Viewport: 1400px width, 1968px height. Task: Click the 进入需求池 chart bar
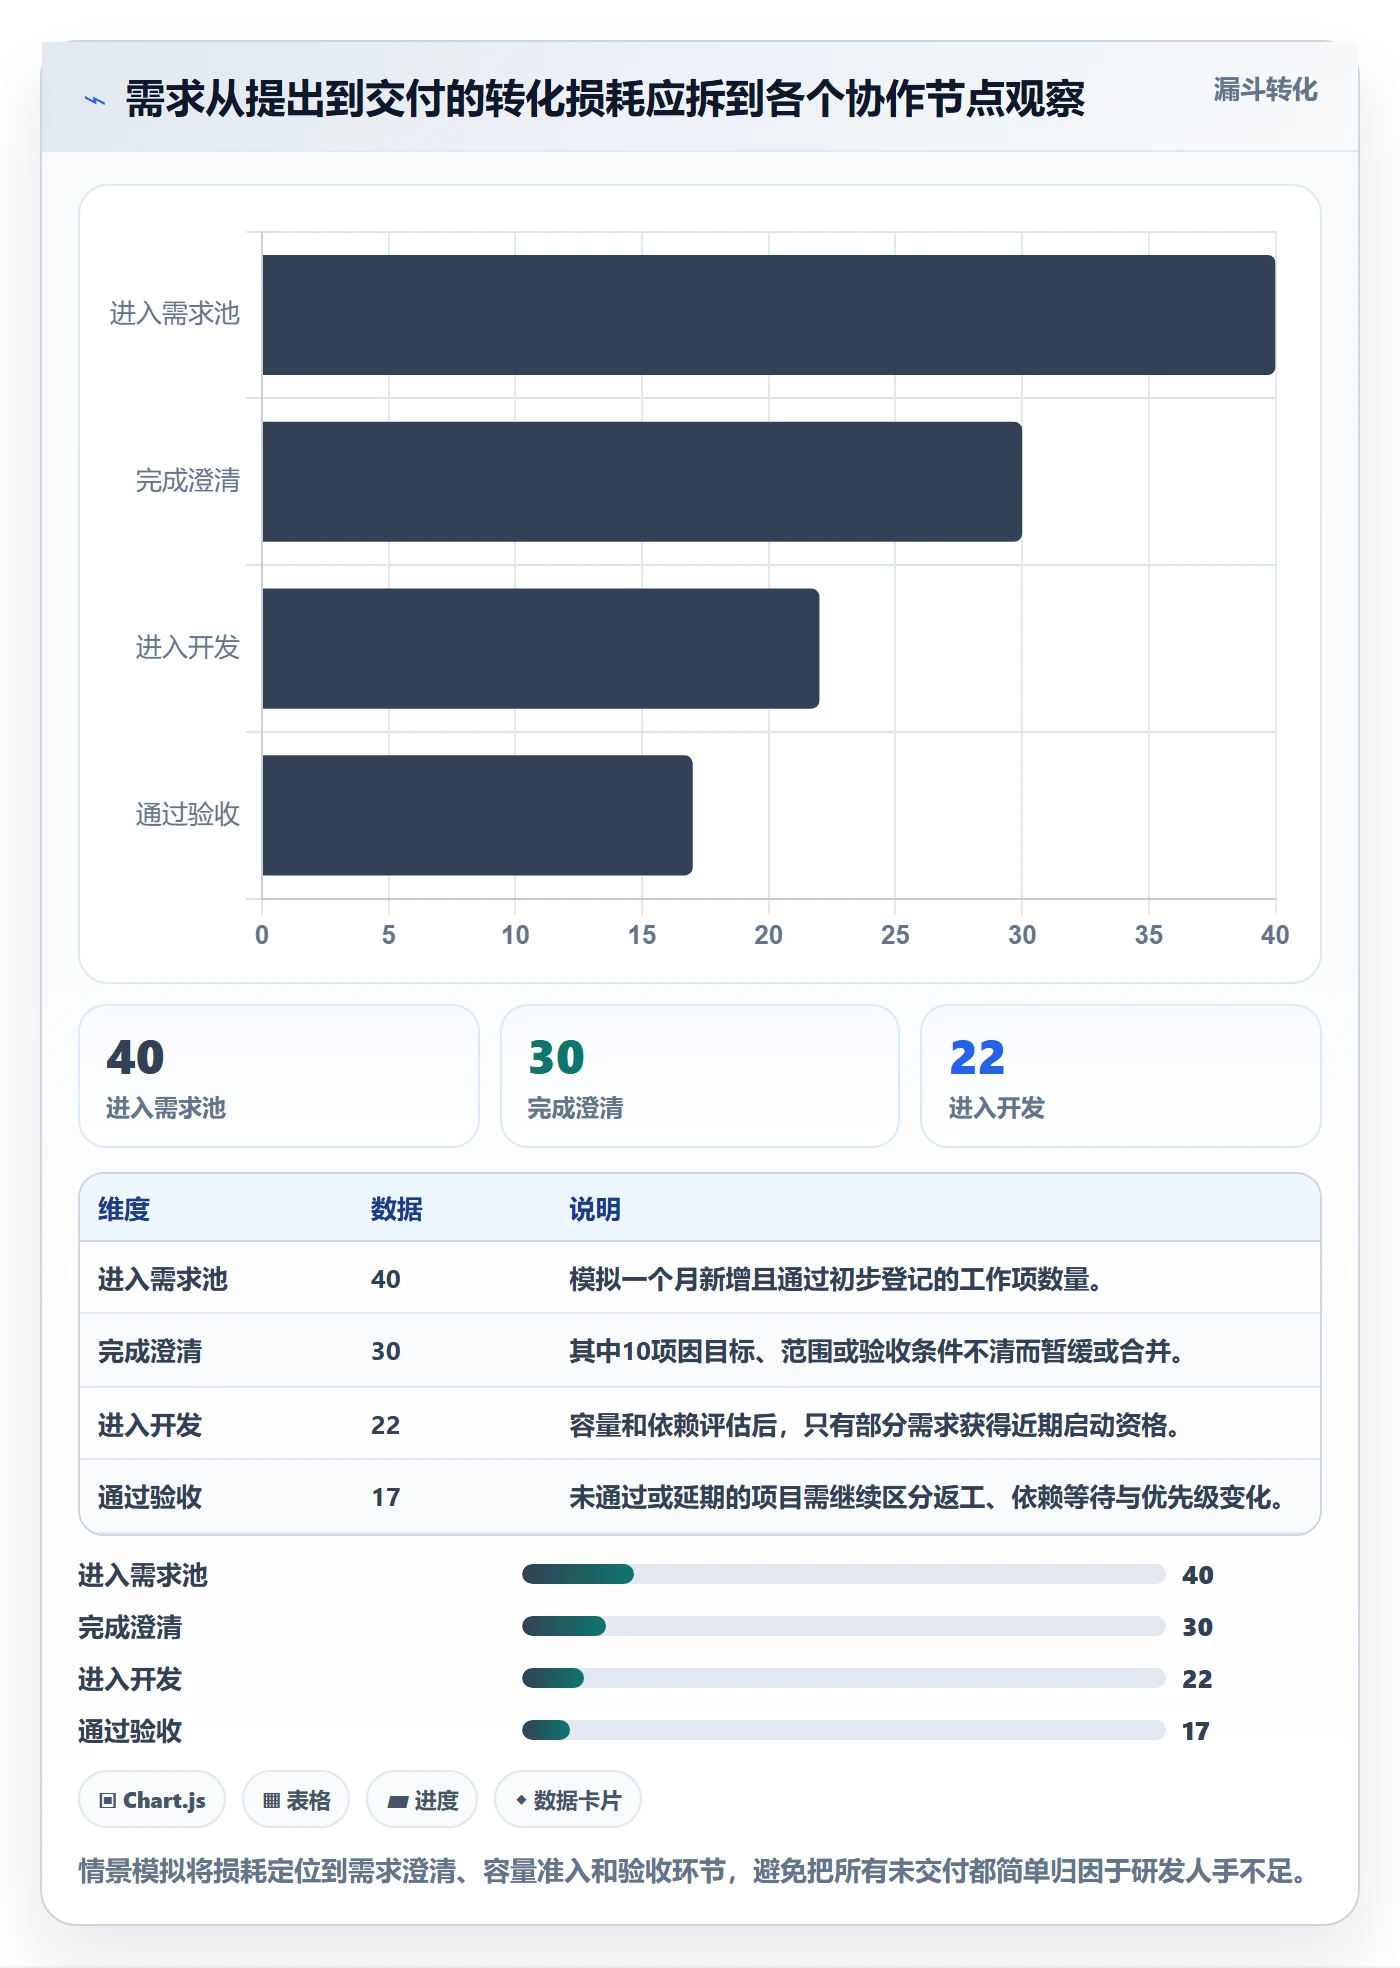coord(768,315)
